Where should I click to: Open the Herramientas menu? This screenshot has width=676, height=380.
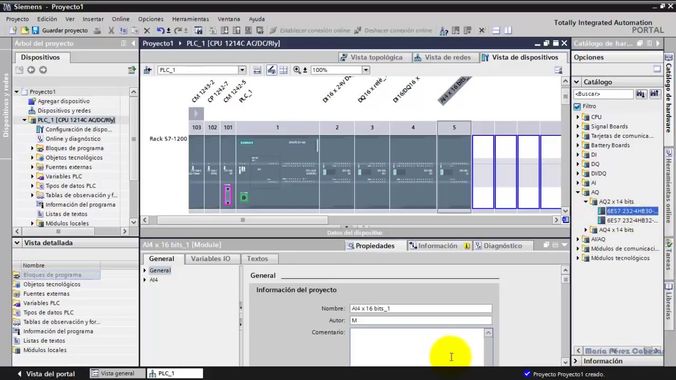tap(190, 19)
